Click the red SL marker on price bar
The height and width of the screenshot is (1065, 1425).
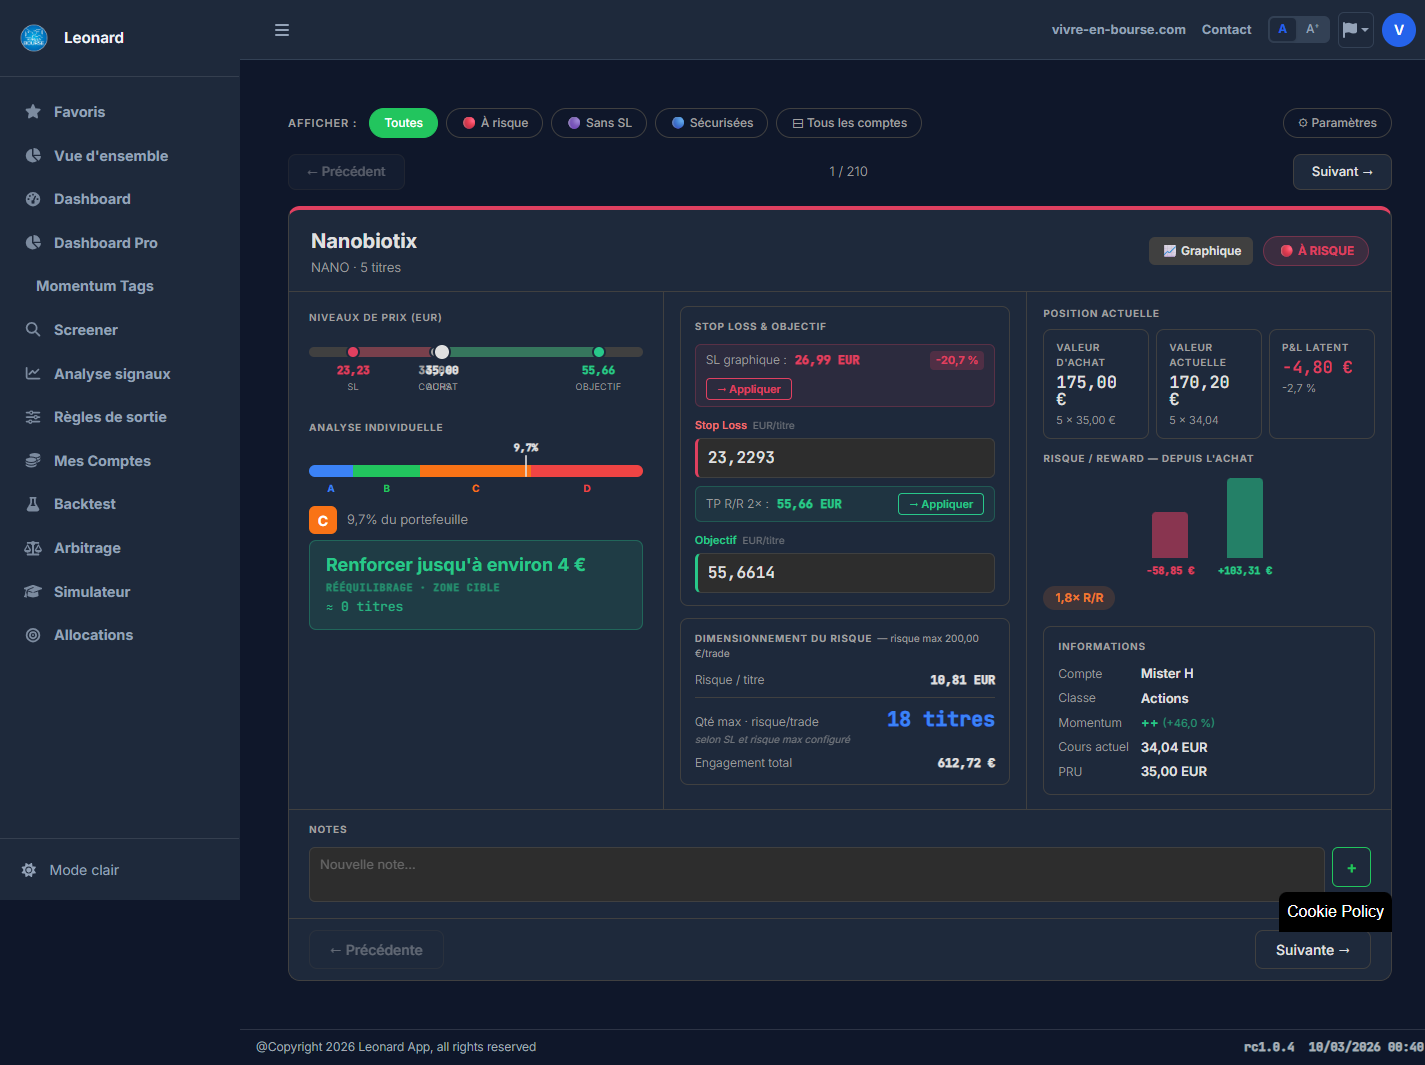353,352
